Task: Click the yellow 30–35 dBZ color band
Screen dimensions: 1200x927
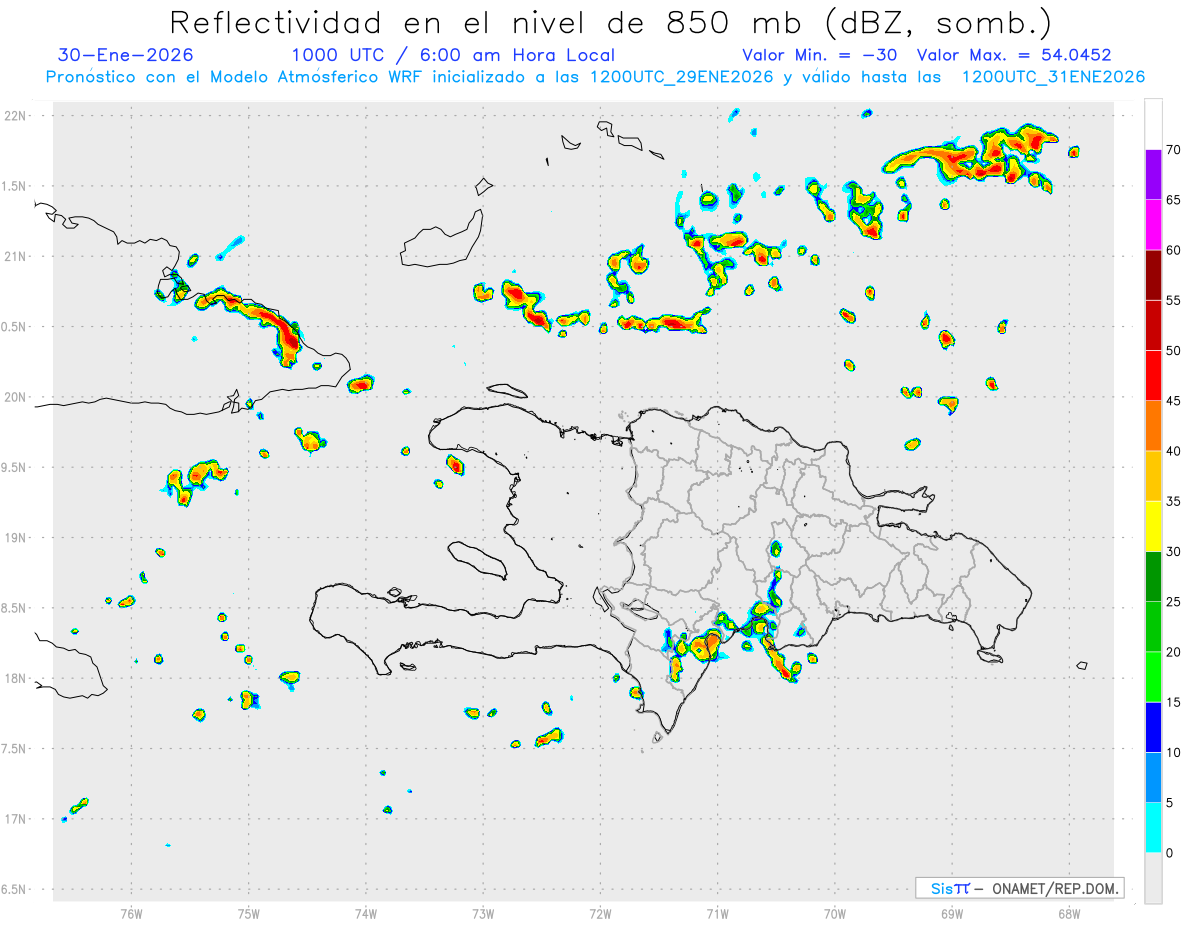Action: pyautogui.click(x=1153, y=526)
